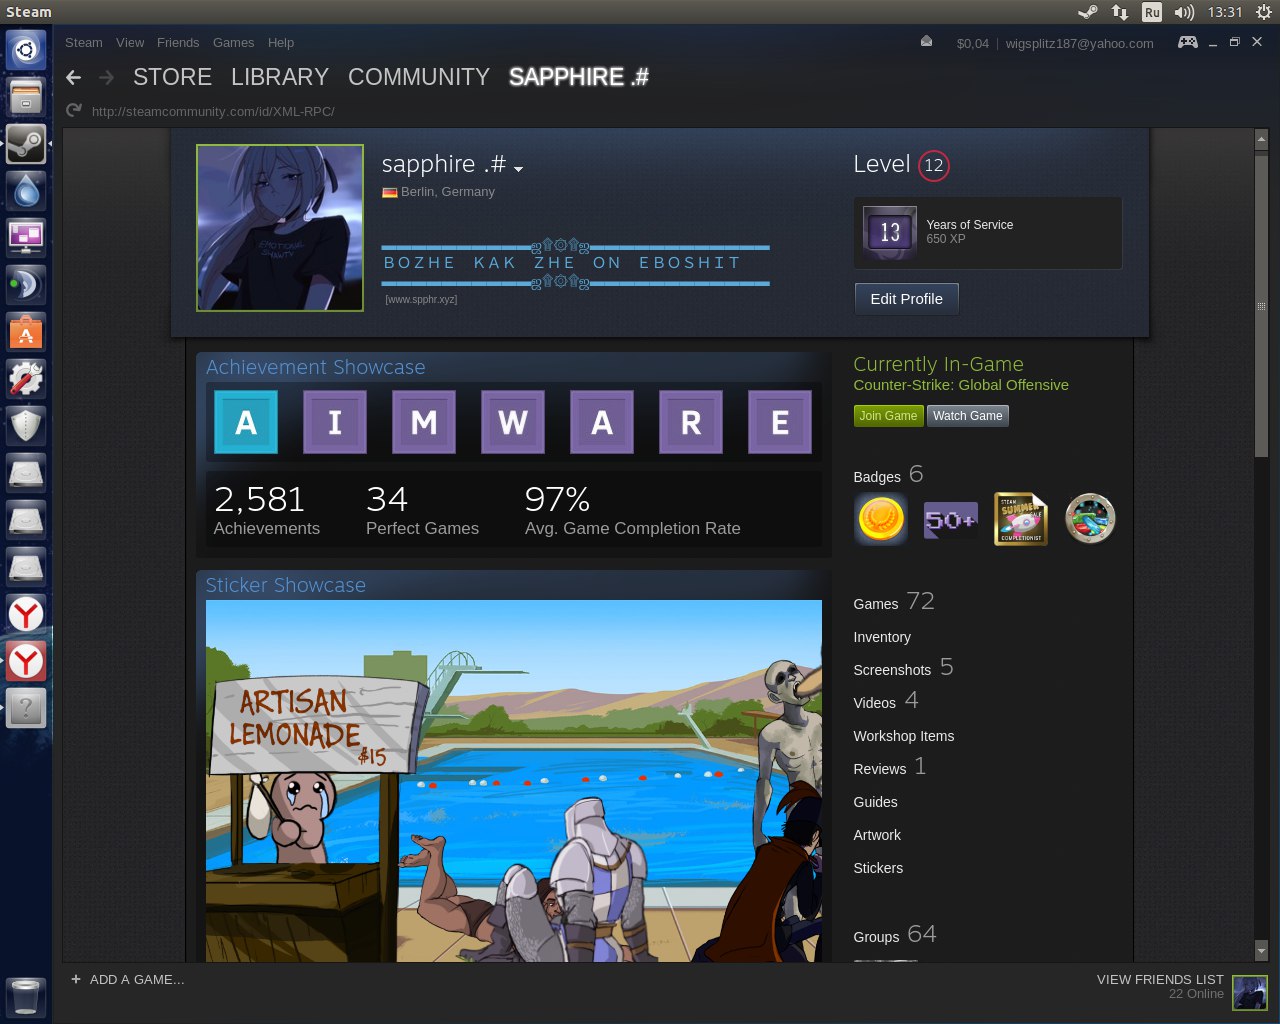Screen dimensions: 1280x1024
Task: Click the letter M achievement tile
Action: pos(424,422)
